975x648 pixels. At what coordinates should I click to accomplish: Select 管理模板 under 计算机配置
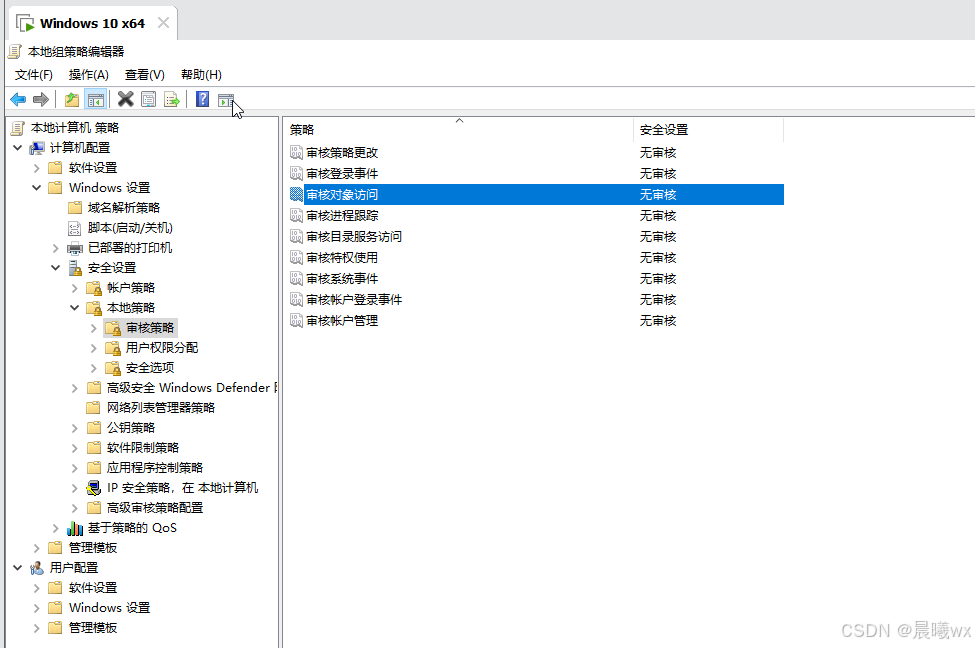point(93,548)
